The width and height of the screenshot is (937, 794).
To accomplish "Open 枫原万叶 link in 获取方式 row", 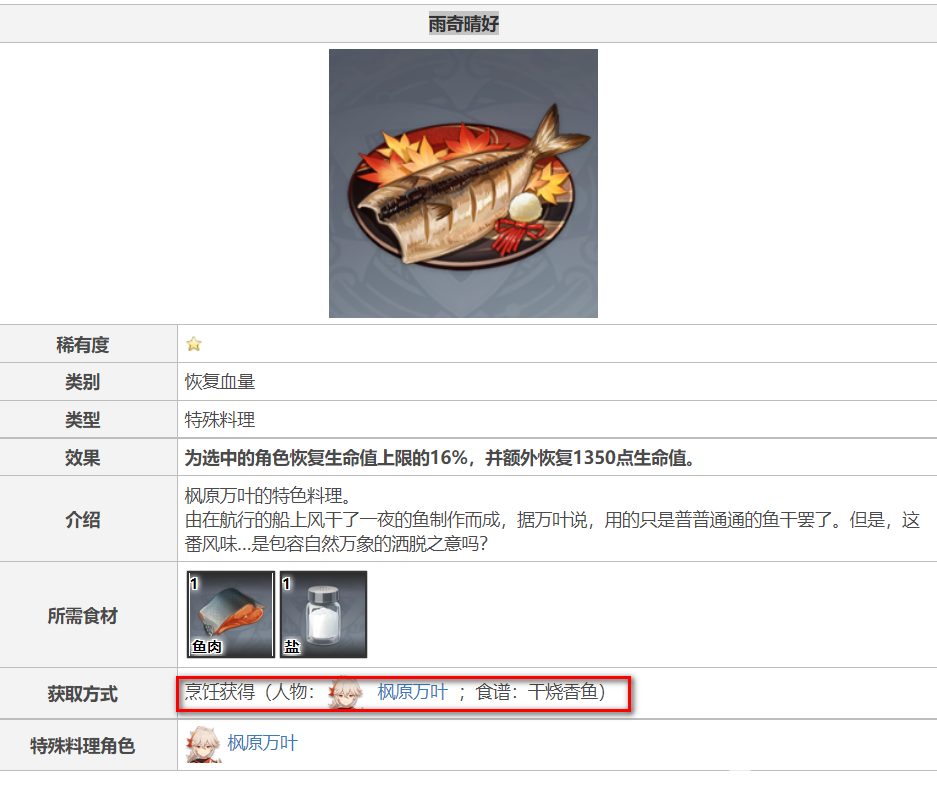I will 412,692.
